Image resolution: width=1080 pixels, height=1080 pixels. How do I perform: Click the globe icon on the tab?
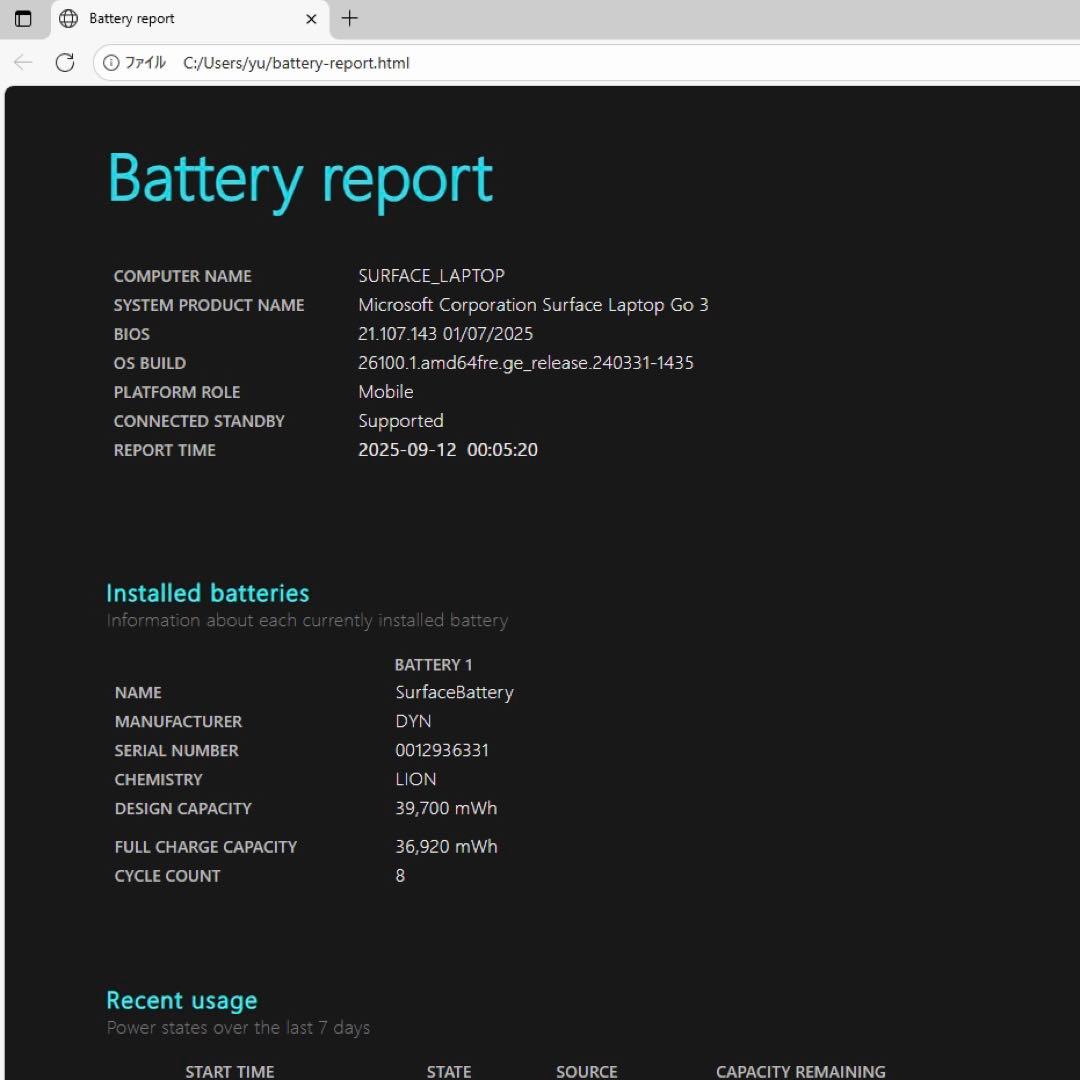(67, 18)
